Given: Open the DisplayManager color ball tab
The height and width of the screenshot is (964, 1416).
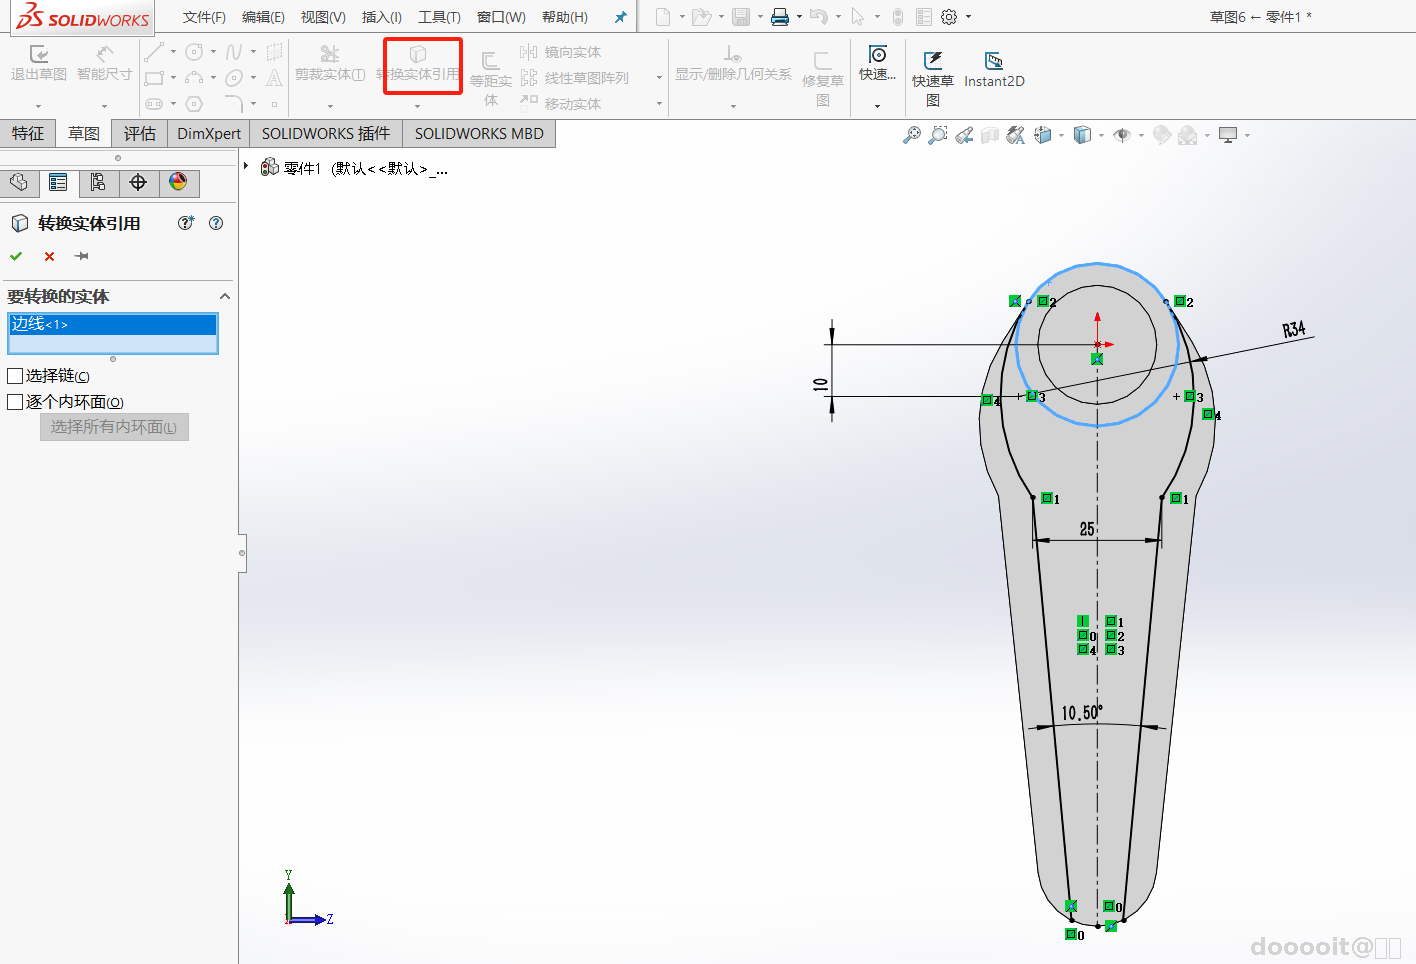Looking at the screenshot, I should pos(178,182).
